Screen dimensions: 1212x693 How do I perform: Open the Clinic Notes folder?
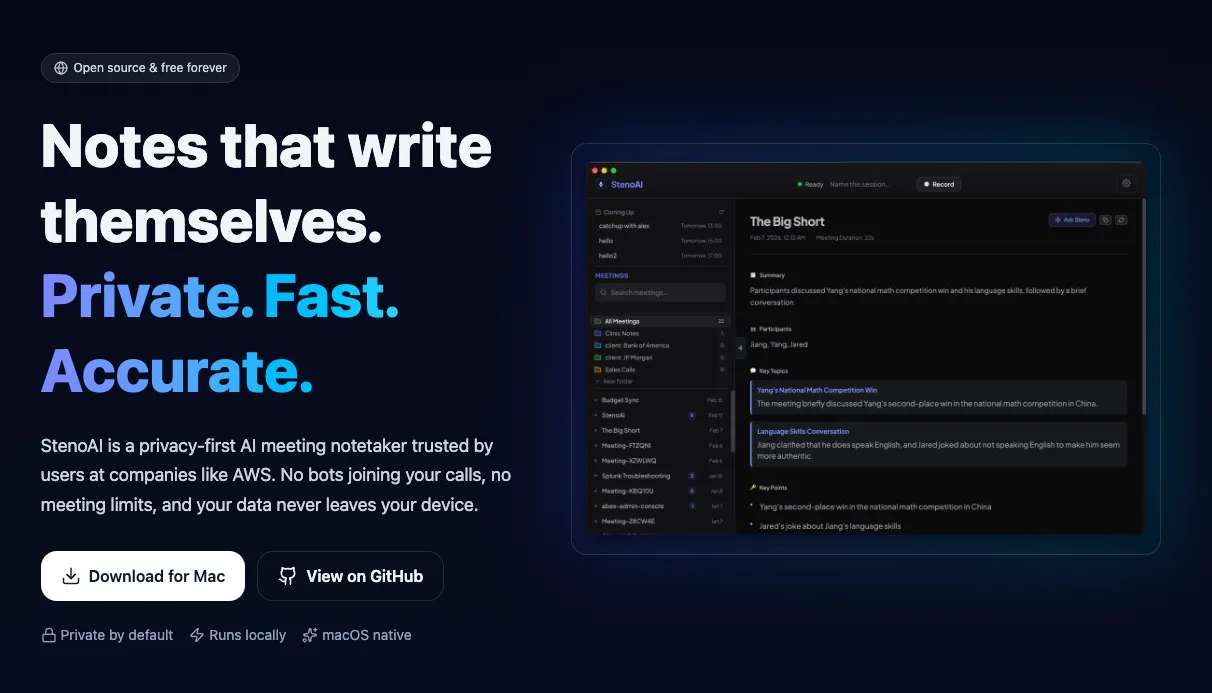pos(660,333)
